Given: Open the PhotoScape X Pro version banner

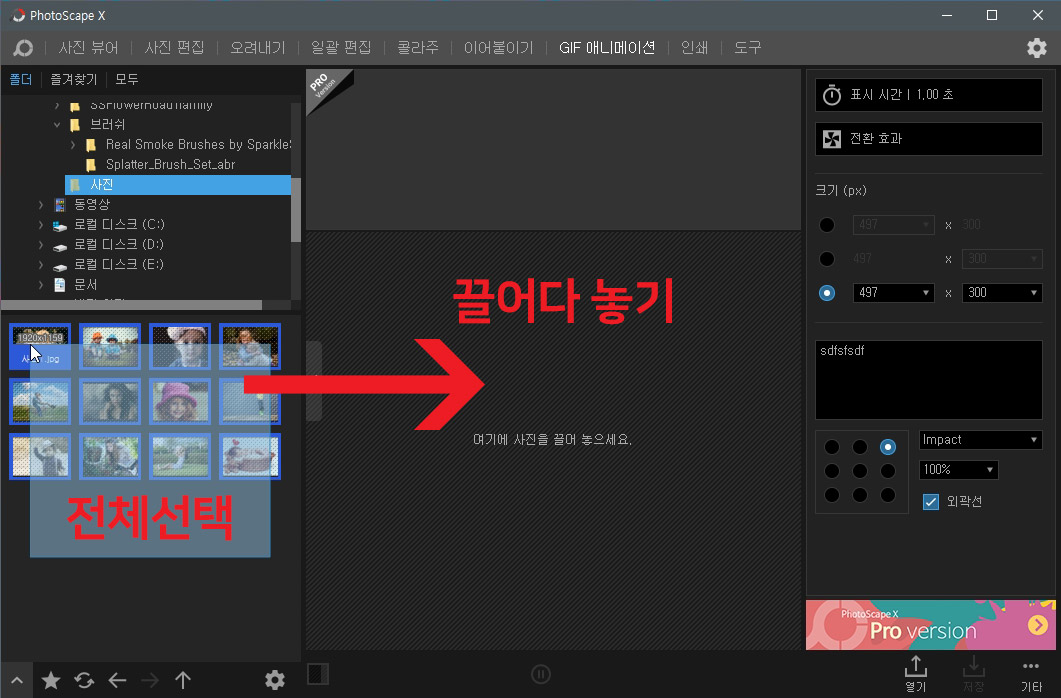Looking at the screenshot, I should click(x=930, y=624).
